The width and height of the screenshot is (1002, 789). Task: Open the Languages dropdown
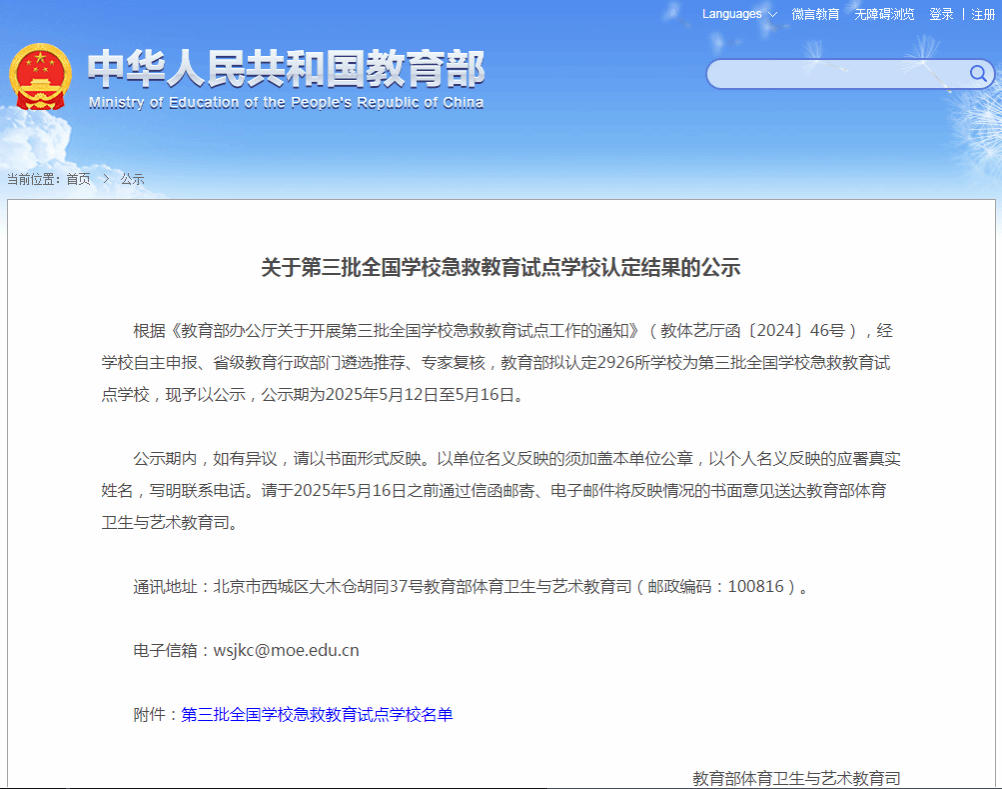739,14
